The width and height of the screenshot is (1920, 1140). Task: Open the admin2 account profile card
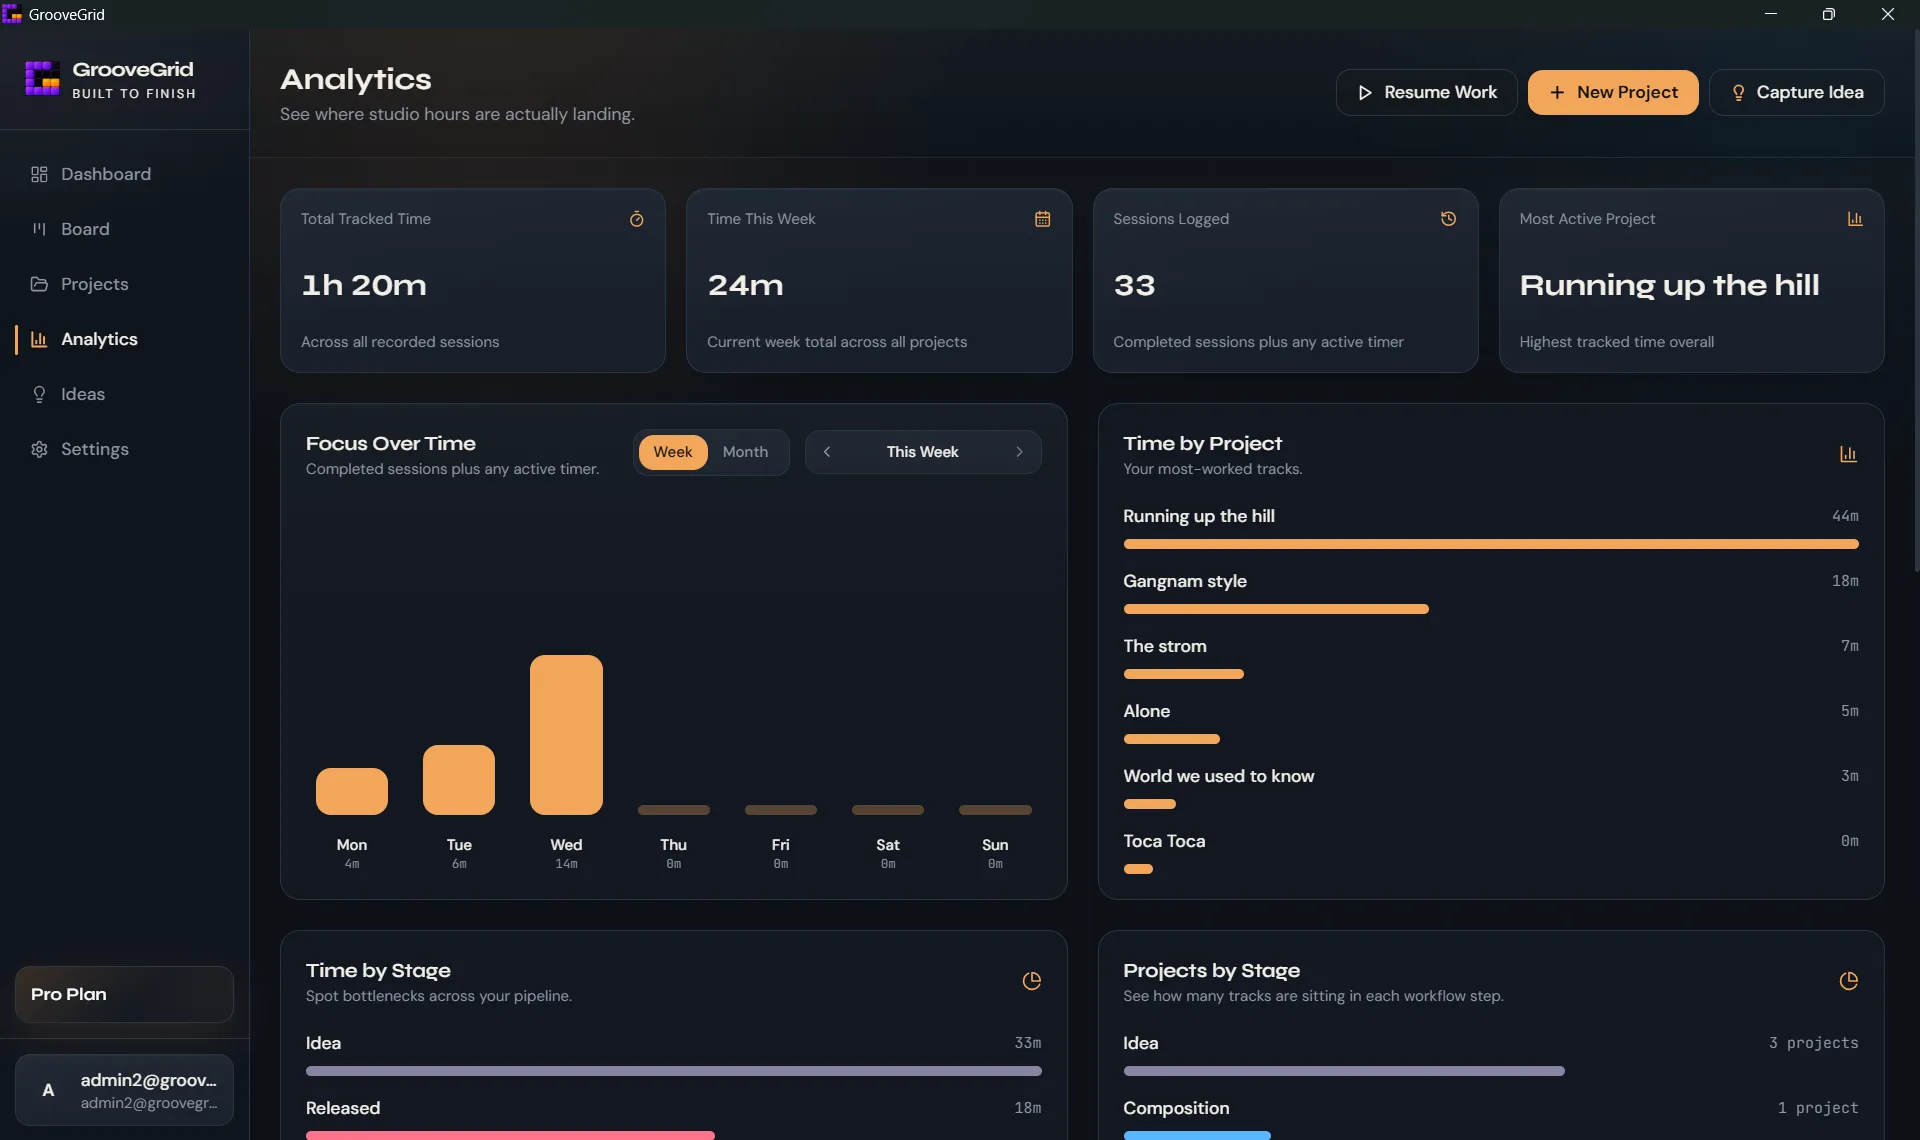point(124,1090)
